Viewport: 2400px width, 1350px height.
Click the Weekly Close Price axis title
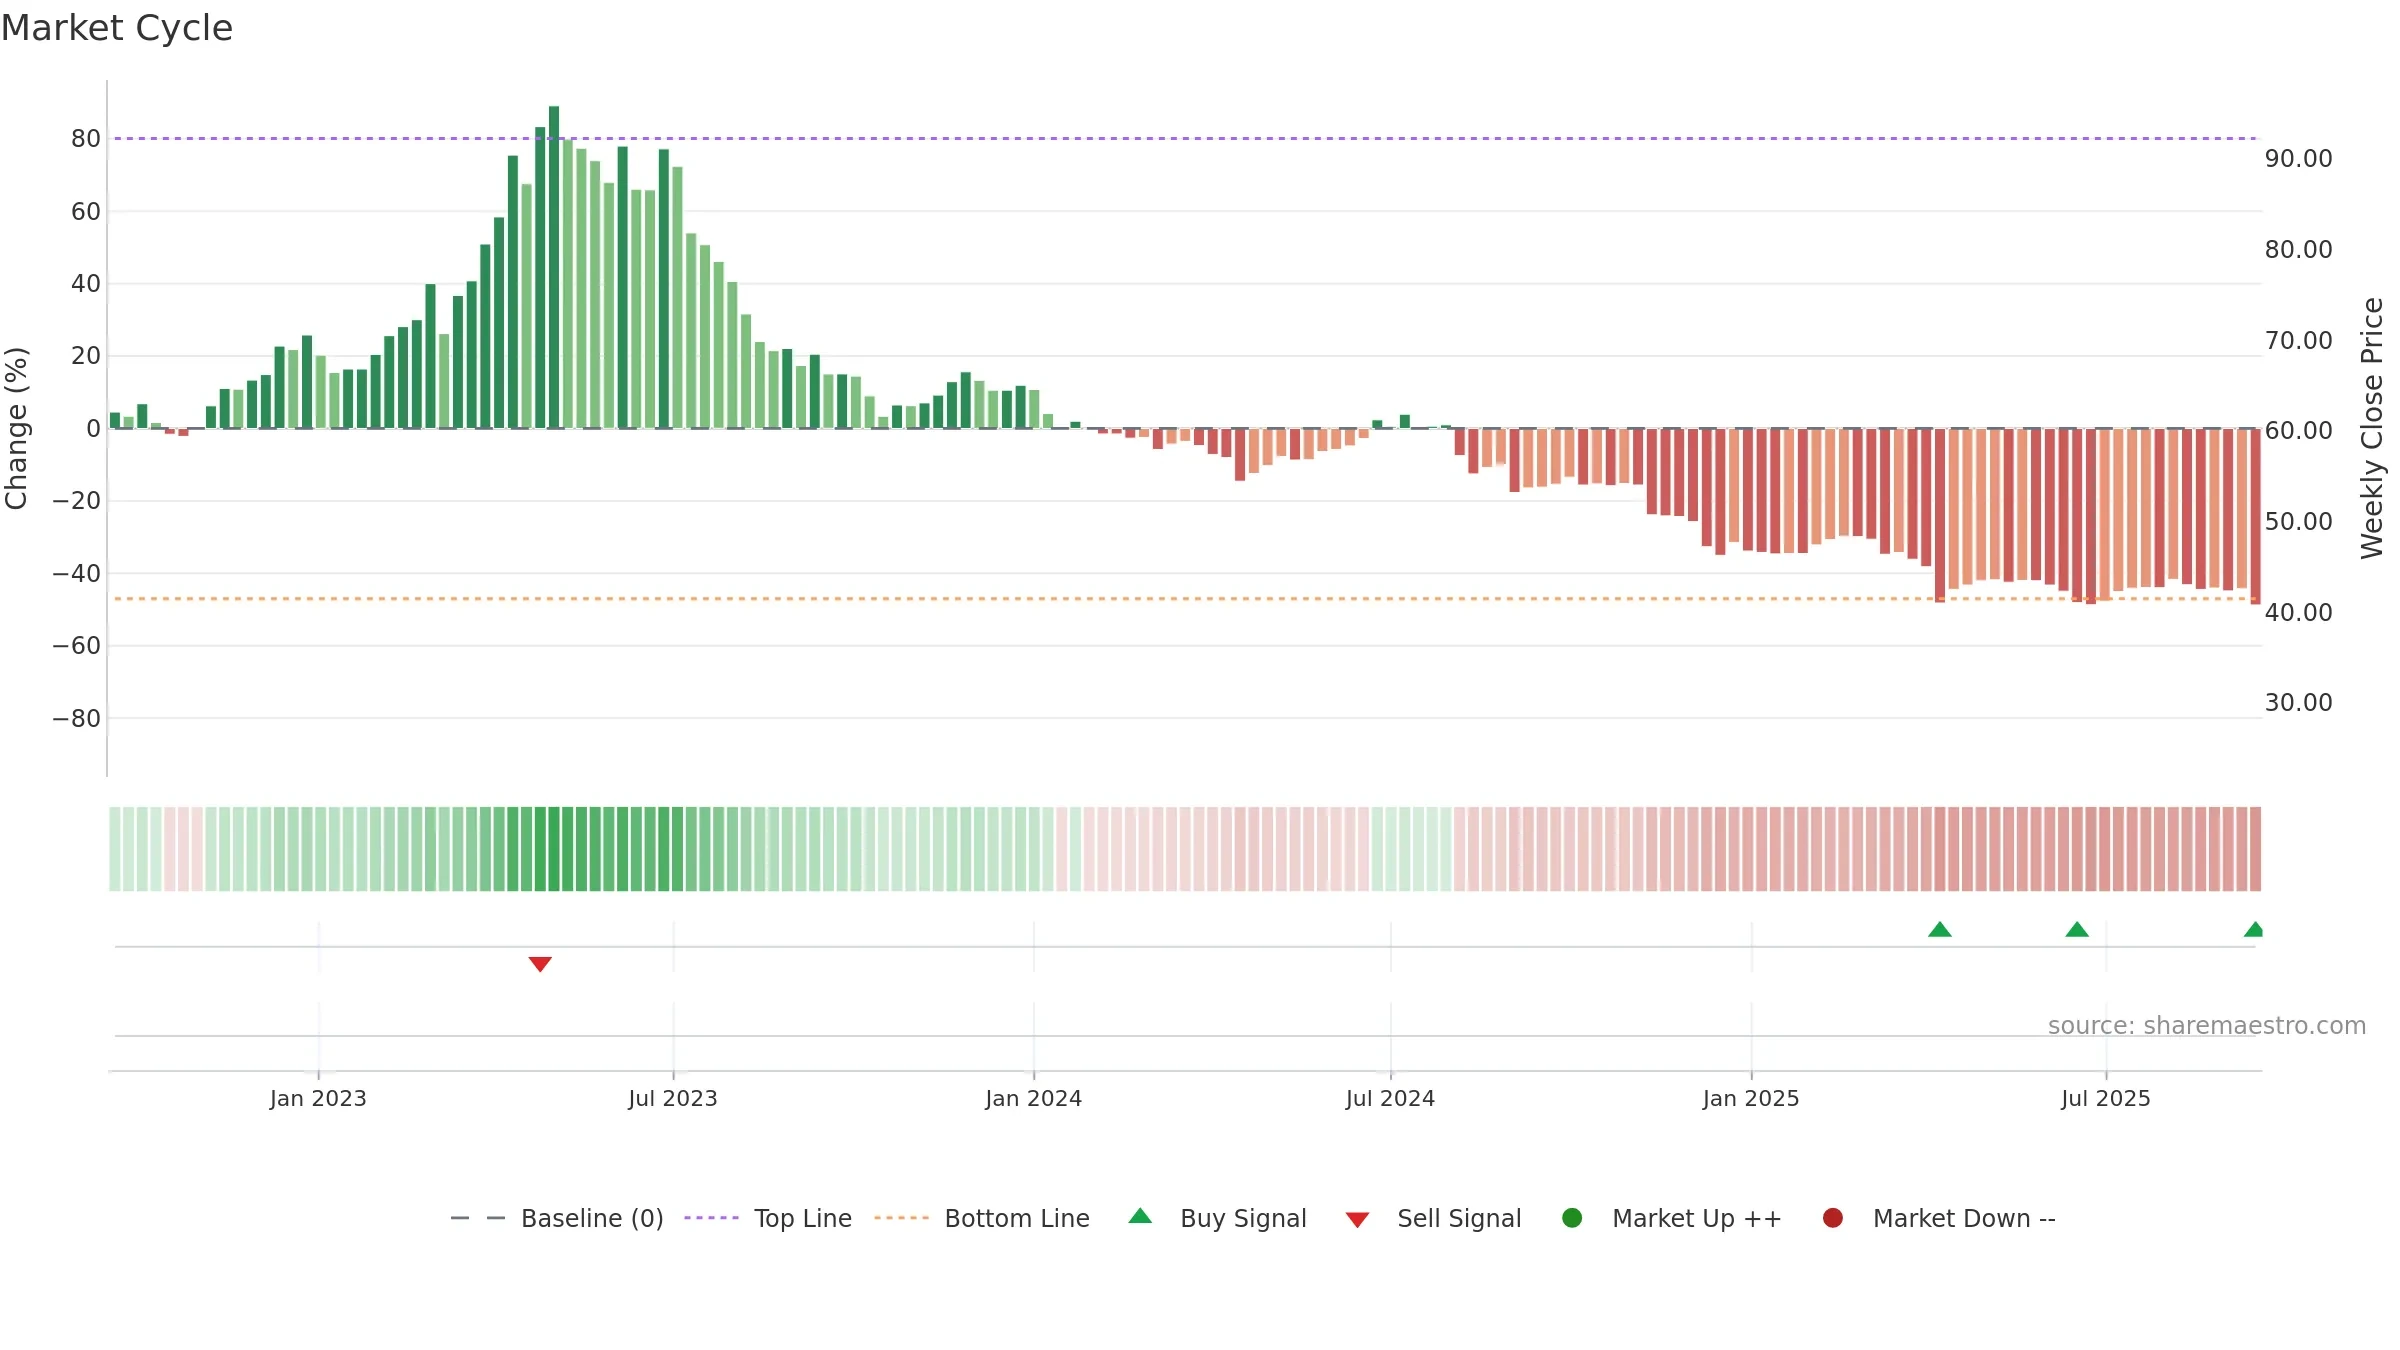point(2372,428)
